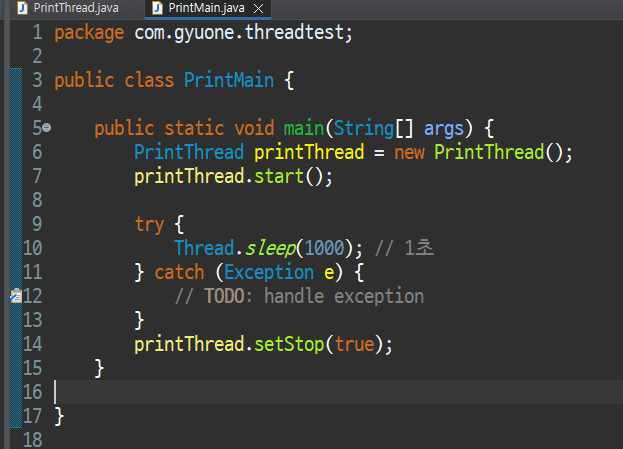Click the 'start' method call on line 7
The image size is (623, 449).
point(279,176)
